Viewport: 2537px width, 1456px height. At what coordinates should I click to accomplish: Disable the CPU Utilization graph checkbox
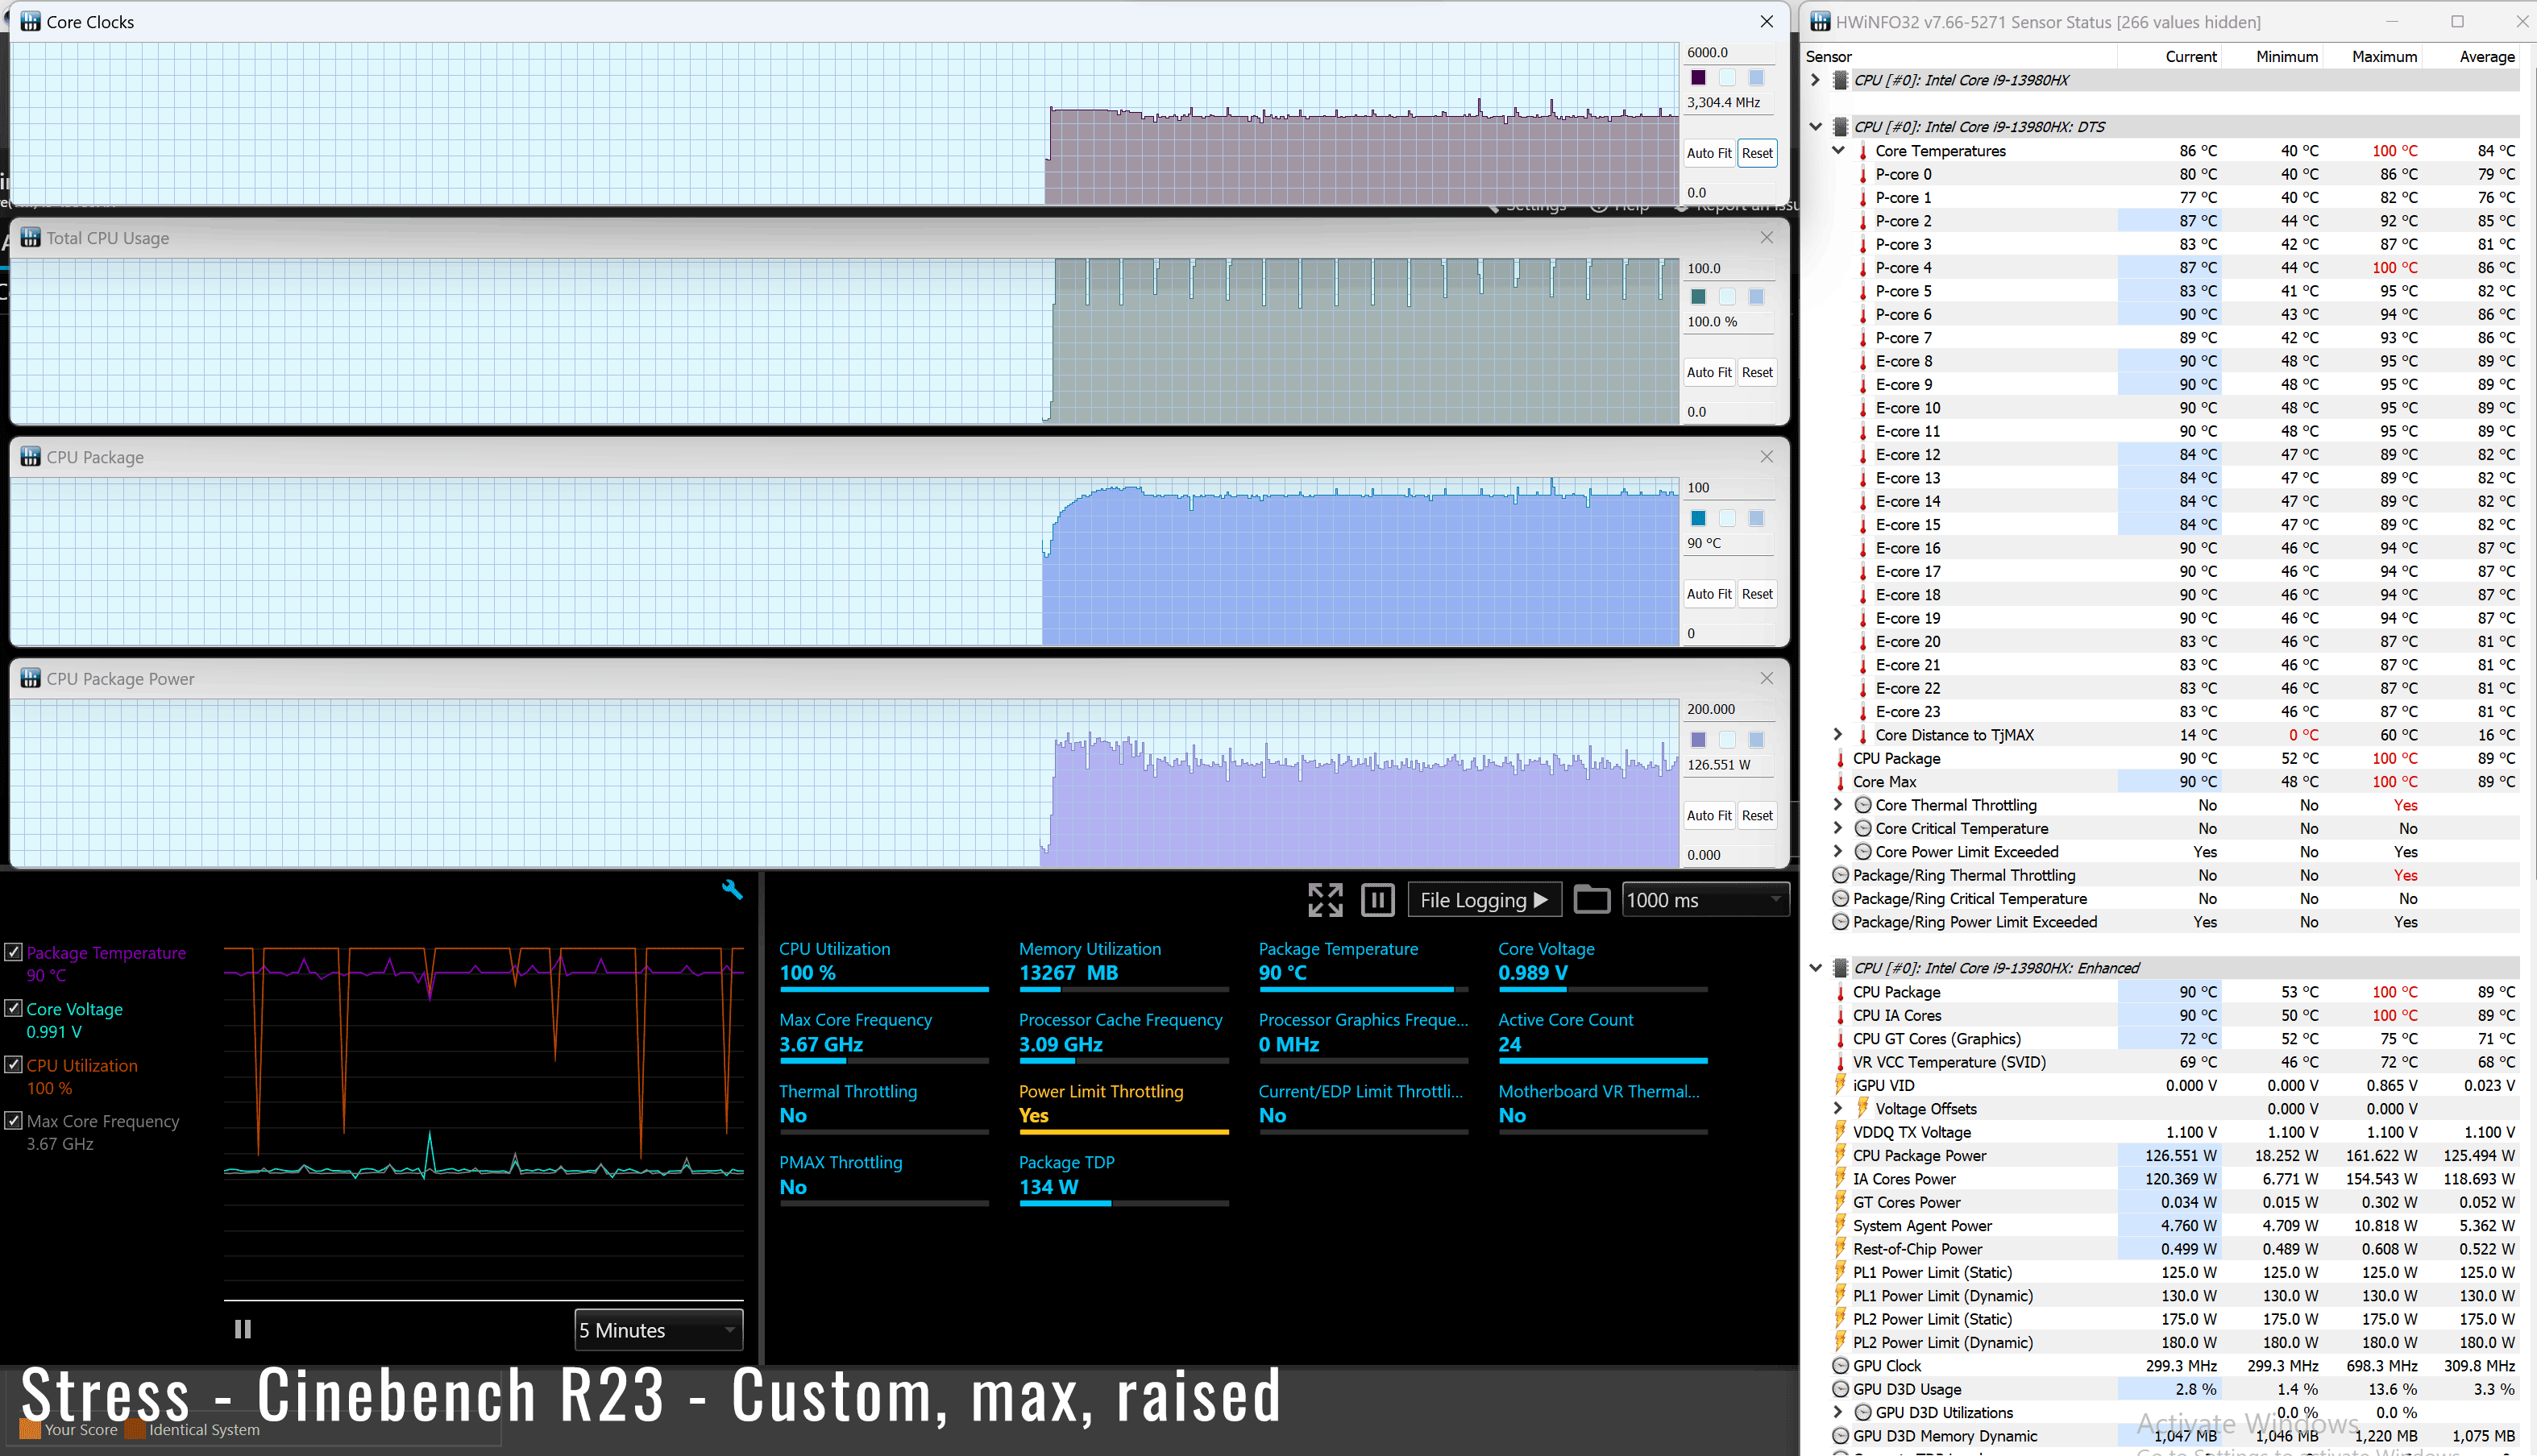click(x=14, y=1064)
